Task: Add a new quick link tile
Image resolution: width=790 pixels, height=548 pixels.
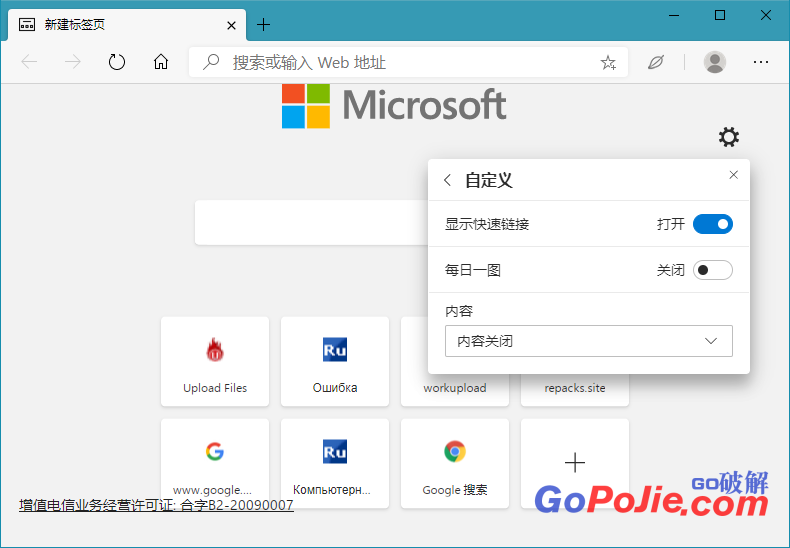Action: [x=574, y=462]
